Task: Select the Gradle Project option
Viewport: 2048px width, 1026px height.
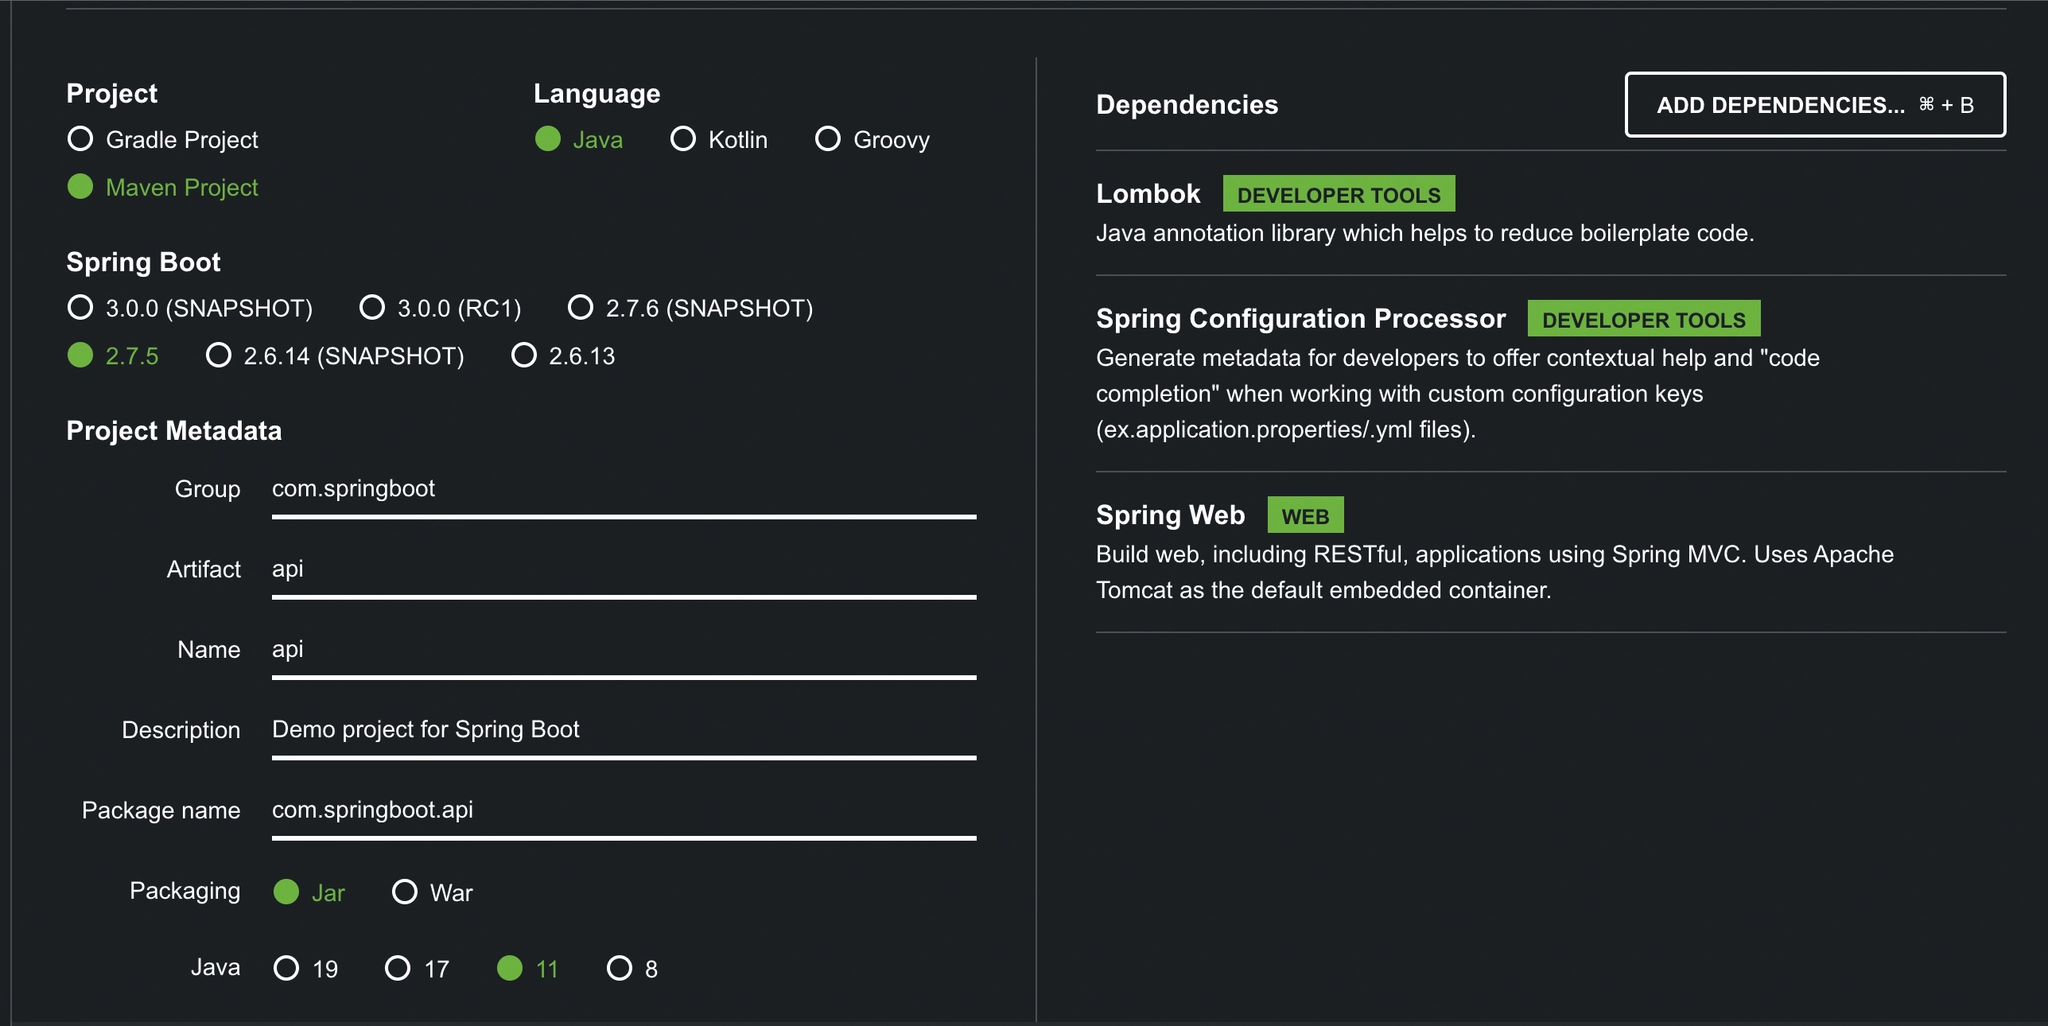Action: (81, 139)
